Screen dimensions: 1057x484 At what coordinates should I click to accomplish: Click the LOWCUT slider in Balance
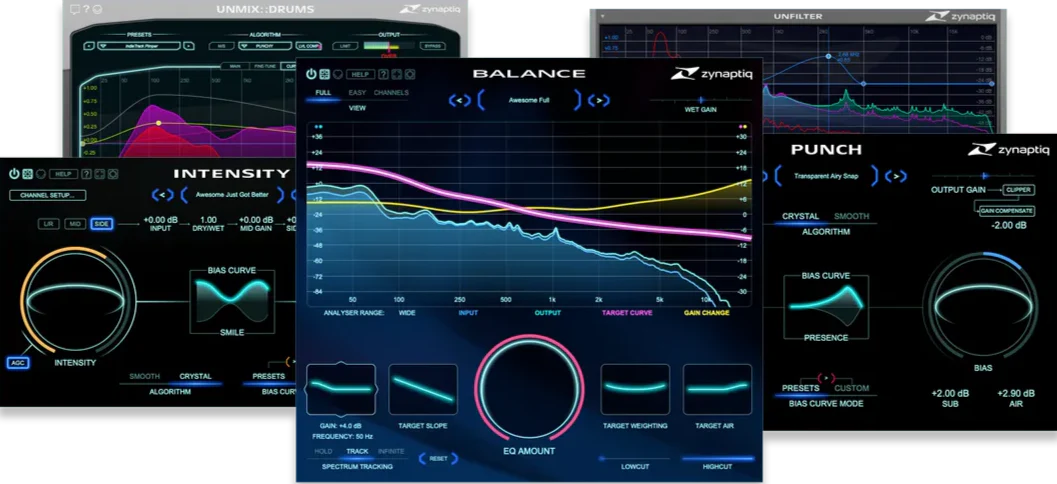coord(634,458)
